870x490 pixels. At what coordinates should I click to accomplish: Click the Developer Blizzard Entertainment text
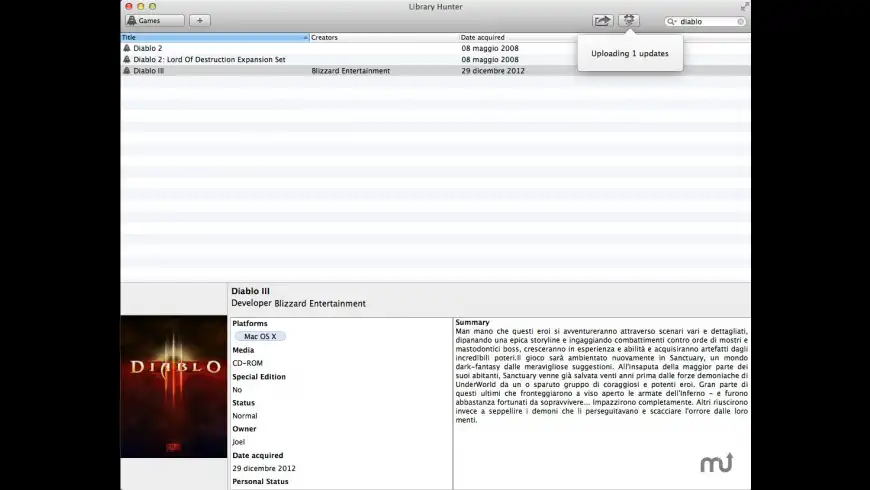299,304
